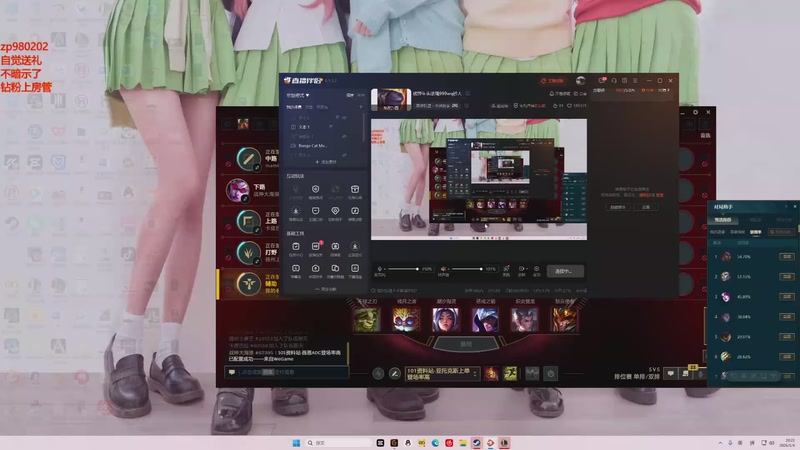Click second icon in bottom basic tools row
Image resolution: width=800 pixels, height=450 pixels.
coord(316,270)
